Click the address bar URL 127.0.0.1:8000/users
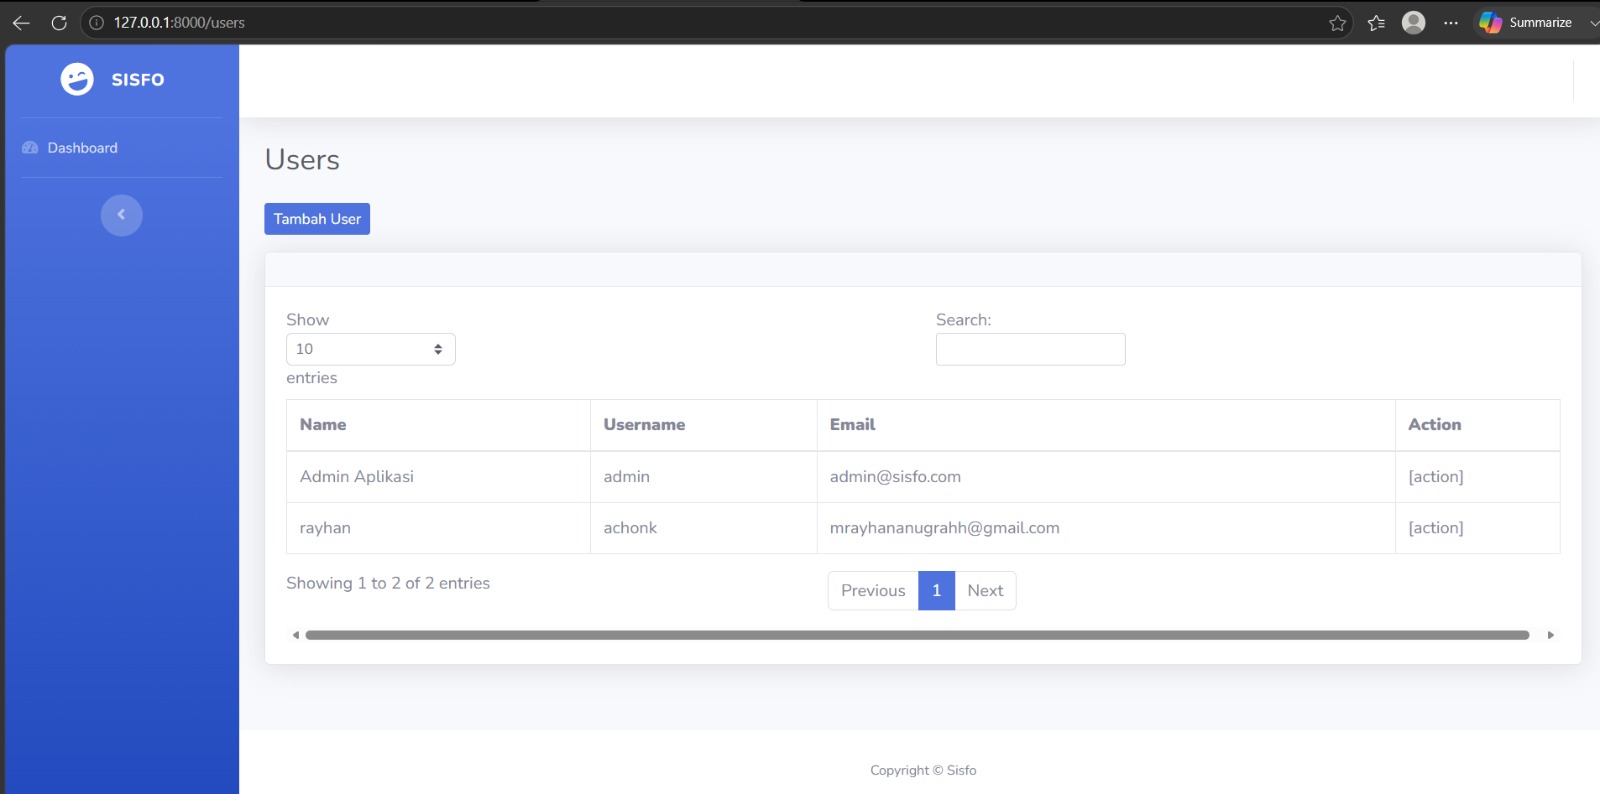 pyautogui.click(x=179, y=22)
